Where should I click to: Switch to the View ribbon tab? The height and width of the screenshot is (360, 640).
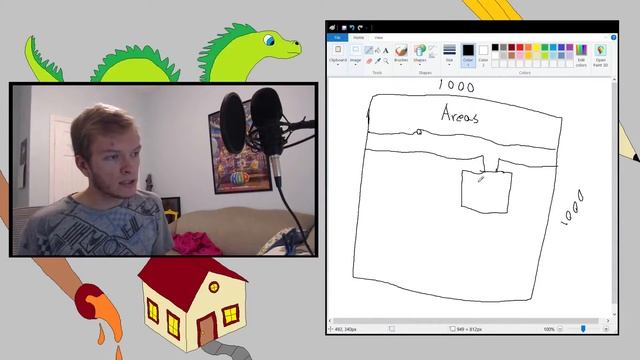(x=379, y=38)
